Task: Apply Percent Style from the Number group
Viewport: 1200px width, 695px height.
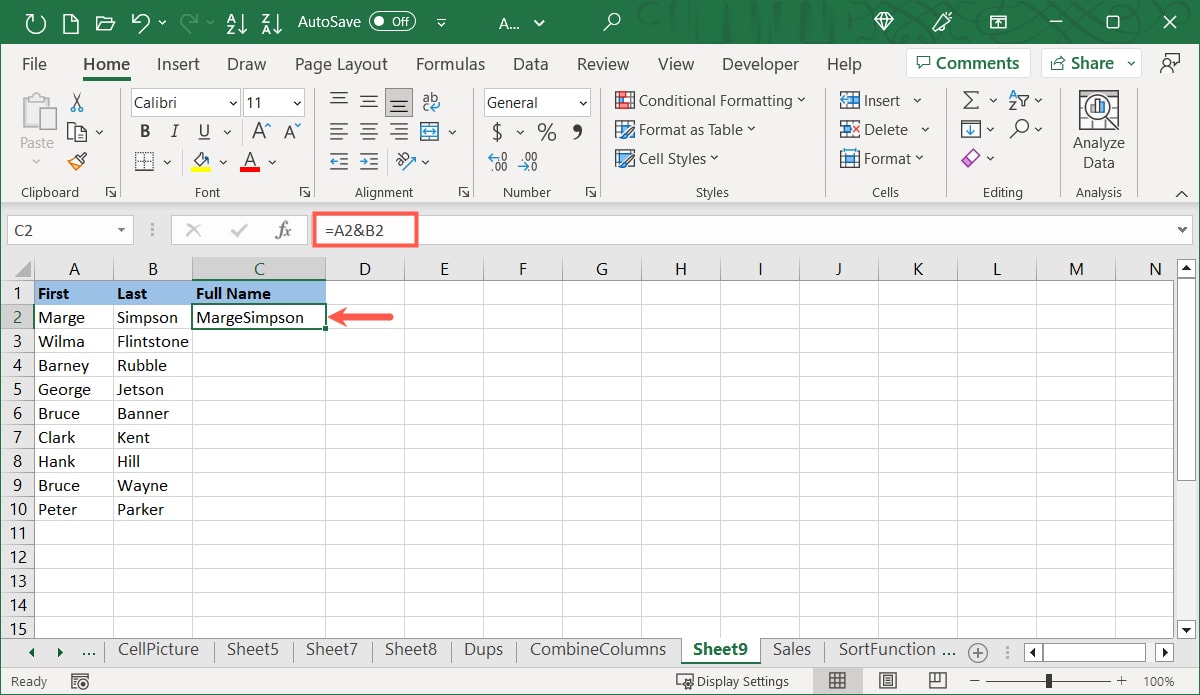Action: tap(546, 130)
